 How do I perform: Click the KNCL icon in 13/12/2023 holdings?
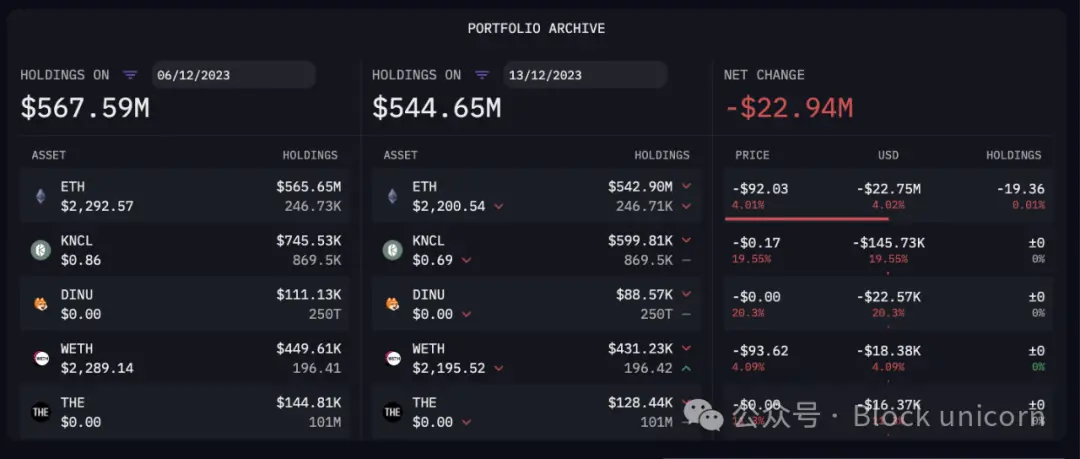393,250
